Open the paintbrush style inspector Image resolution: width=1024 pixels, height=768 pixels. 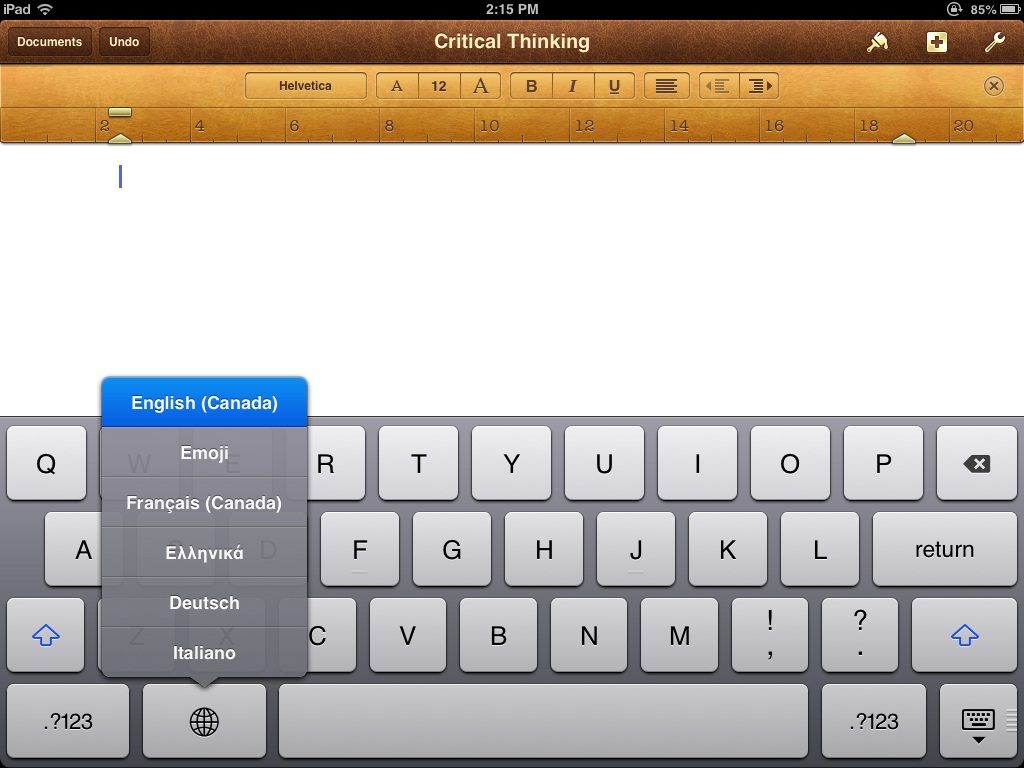[x=877, y=42]
